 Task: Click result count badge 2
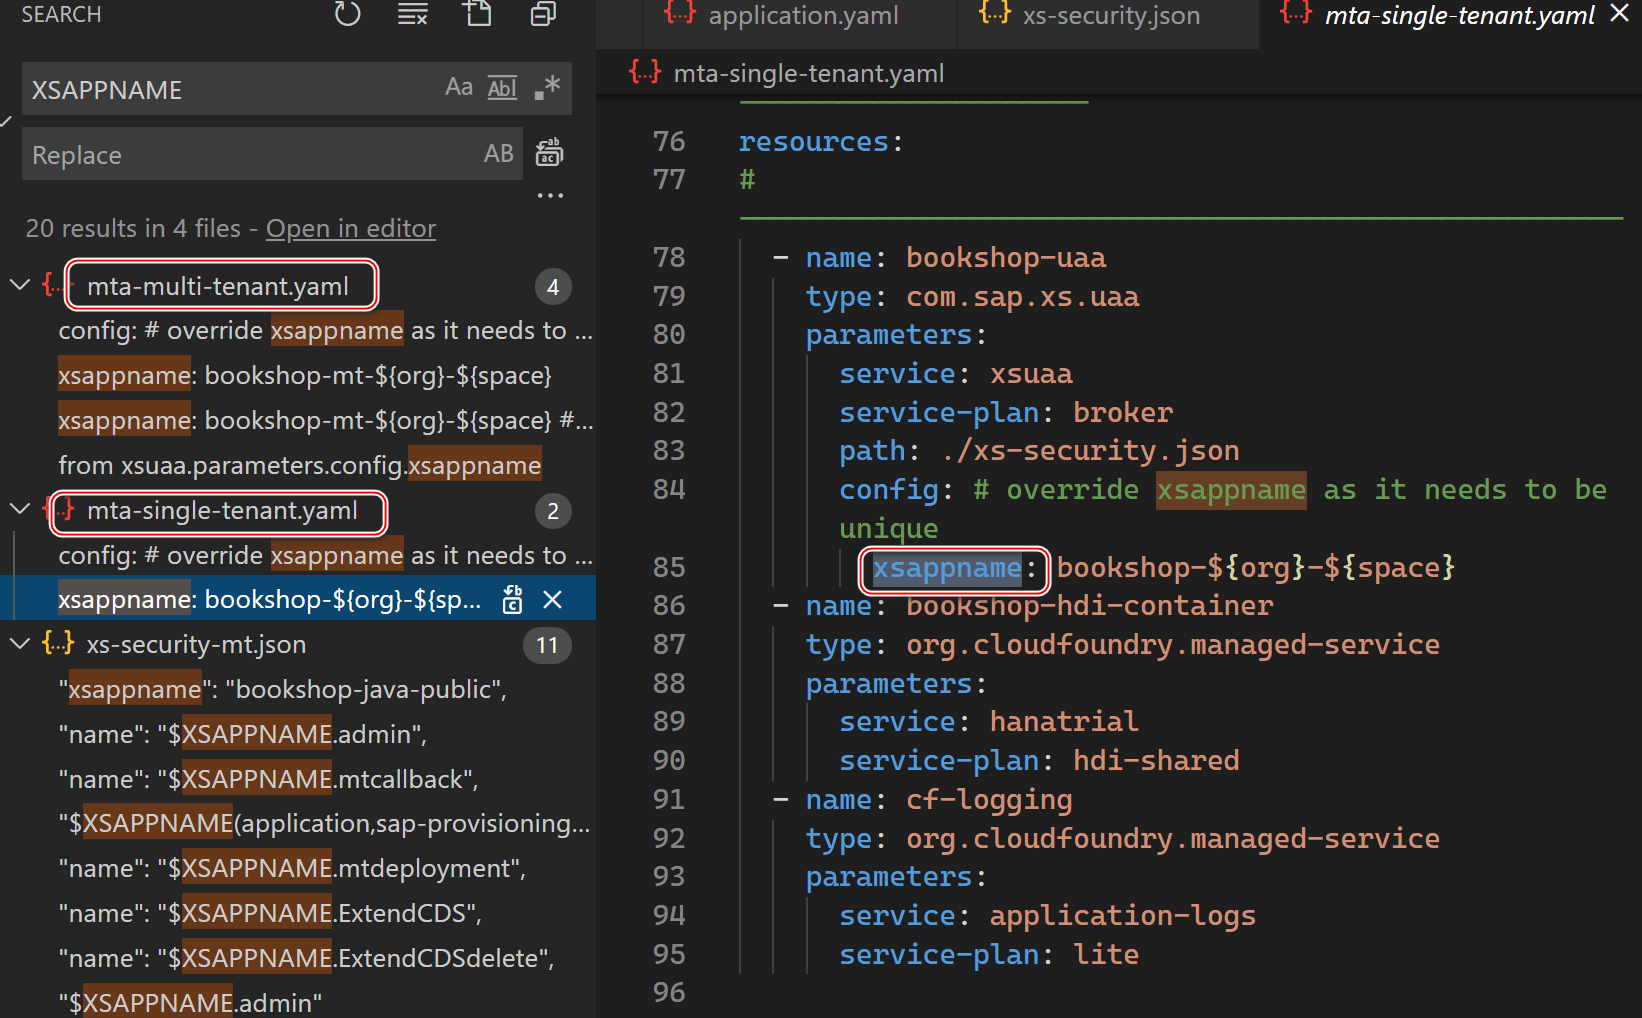click(553, 511)
